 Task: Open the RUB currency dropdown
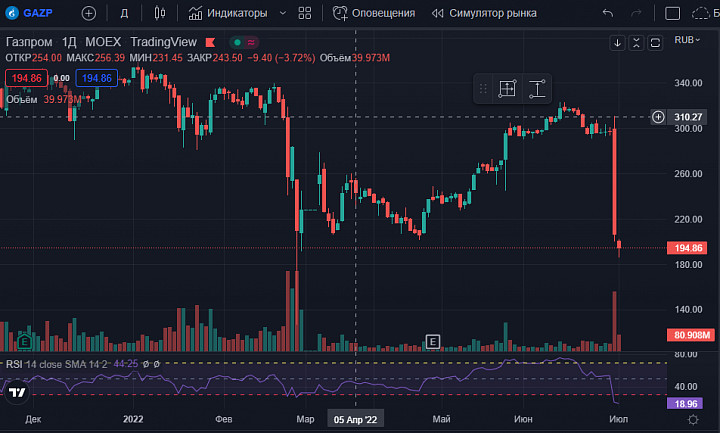(687, 40)
